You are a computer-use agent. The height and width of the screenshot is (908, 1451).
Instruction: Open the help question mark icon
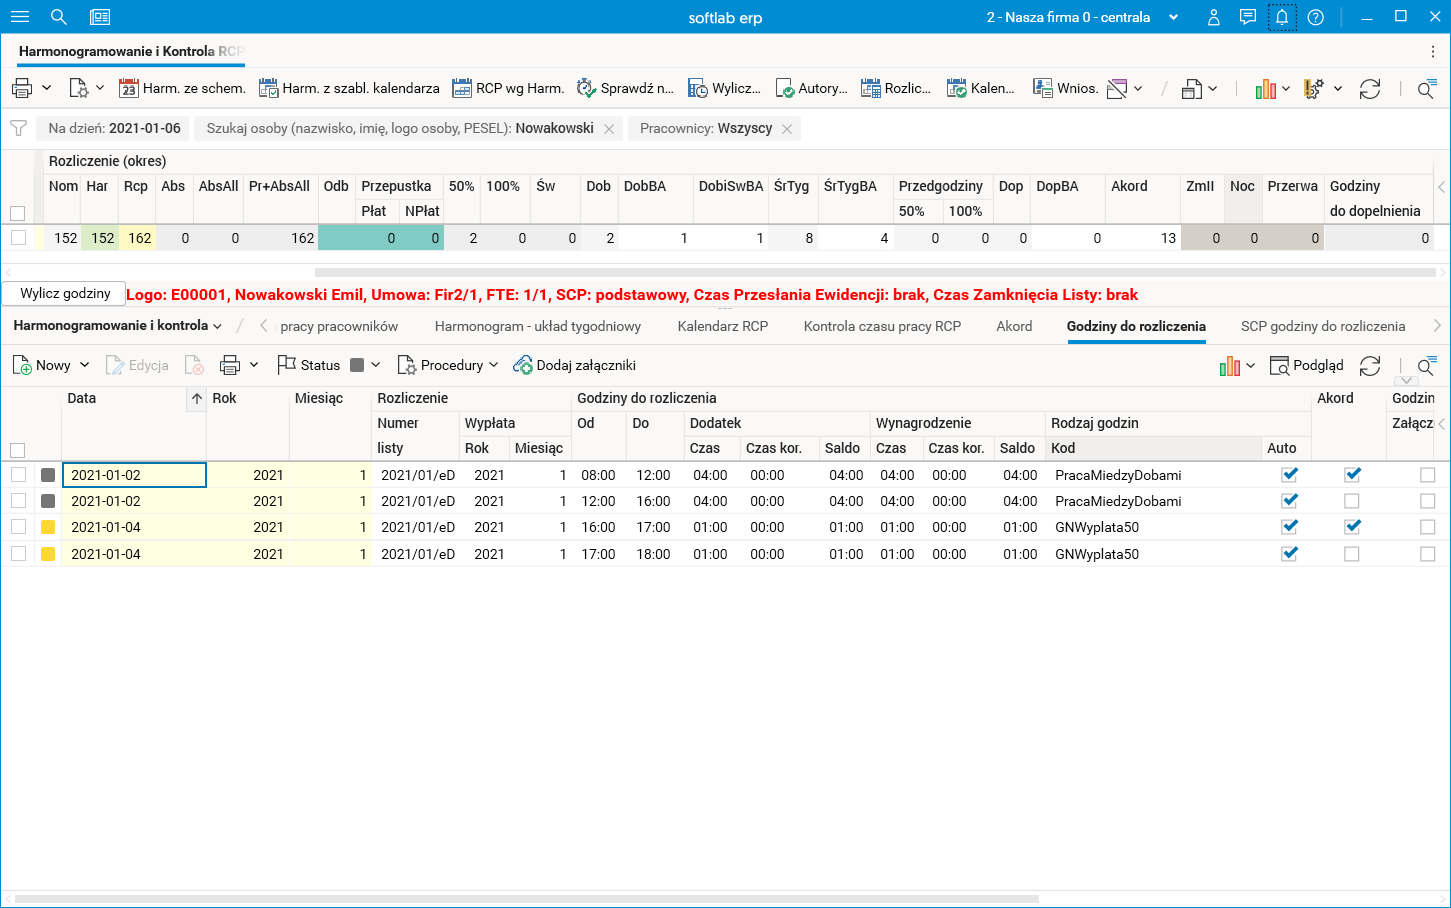point(1316,17)
